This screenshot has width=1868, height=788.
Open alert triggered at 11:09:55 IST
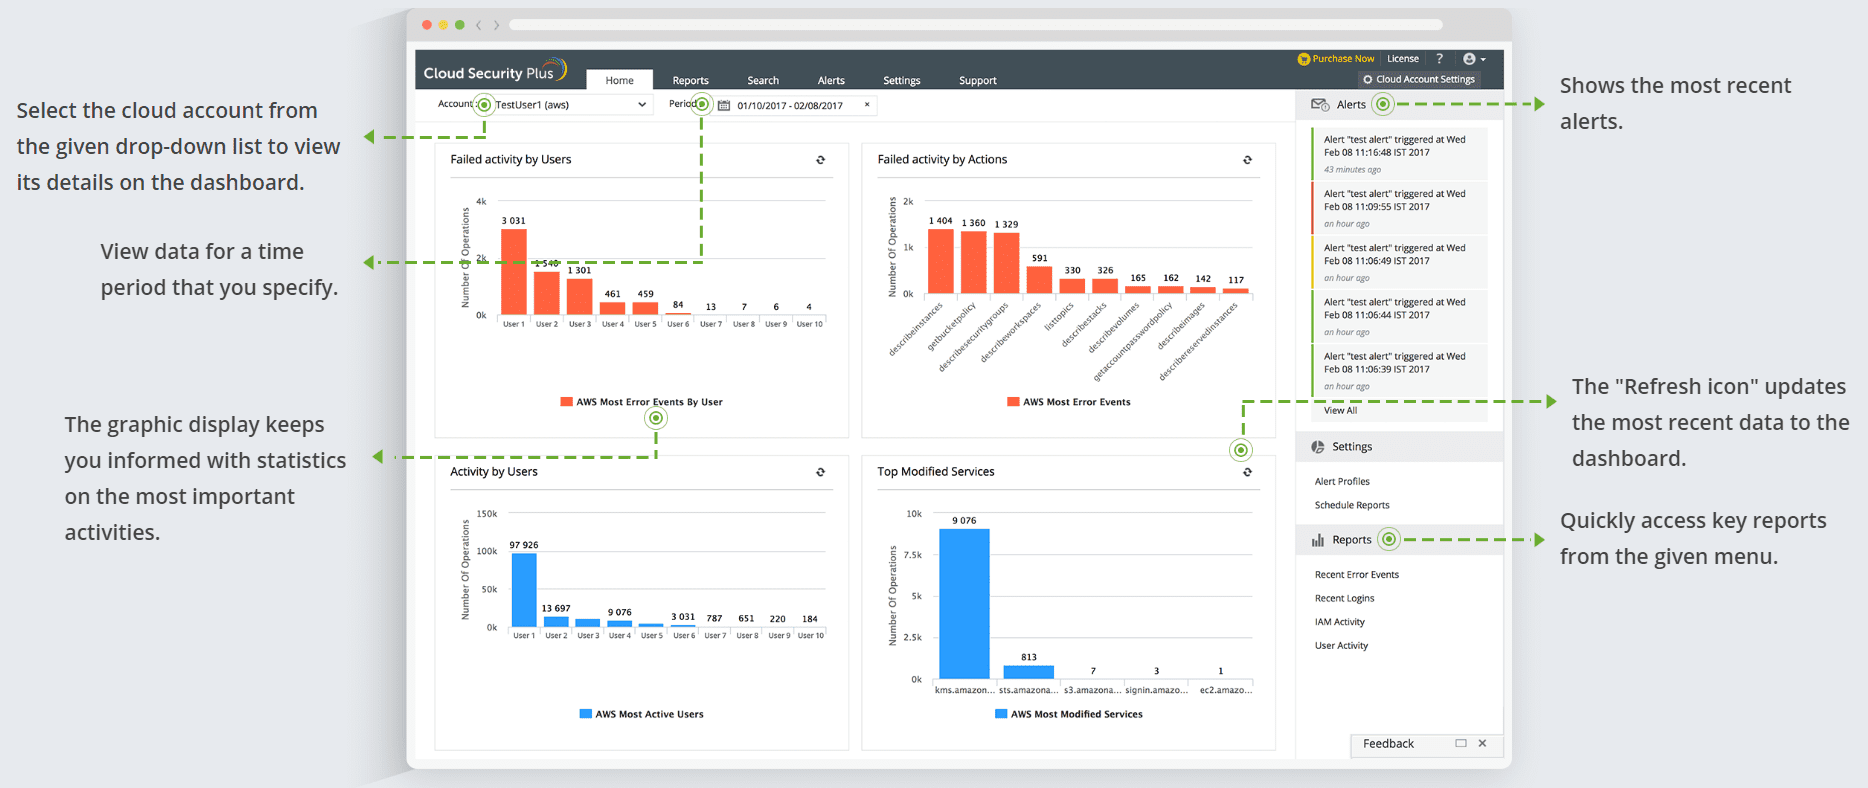click(x=1399, y=207)
